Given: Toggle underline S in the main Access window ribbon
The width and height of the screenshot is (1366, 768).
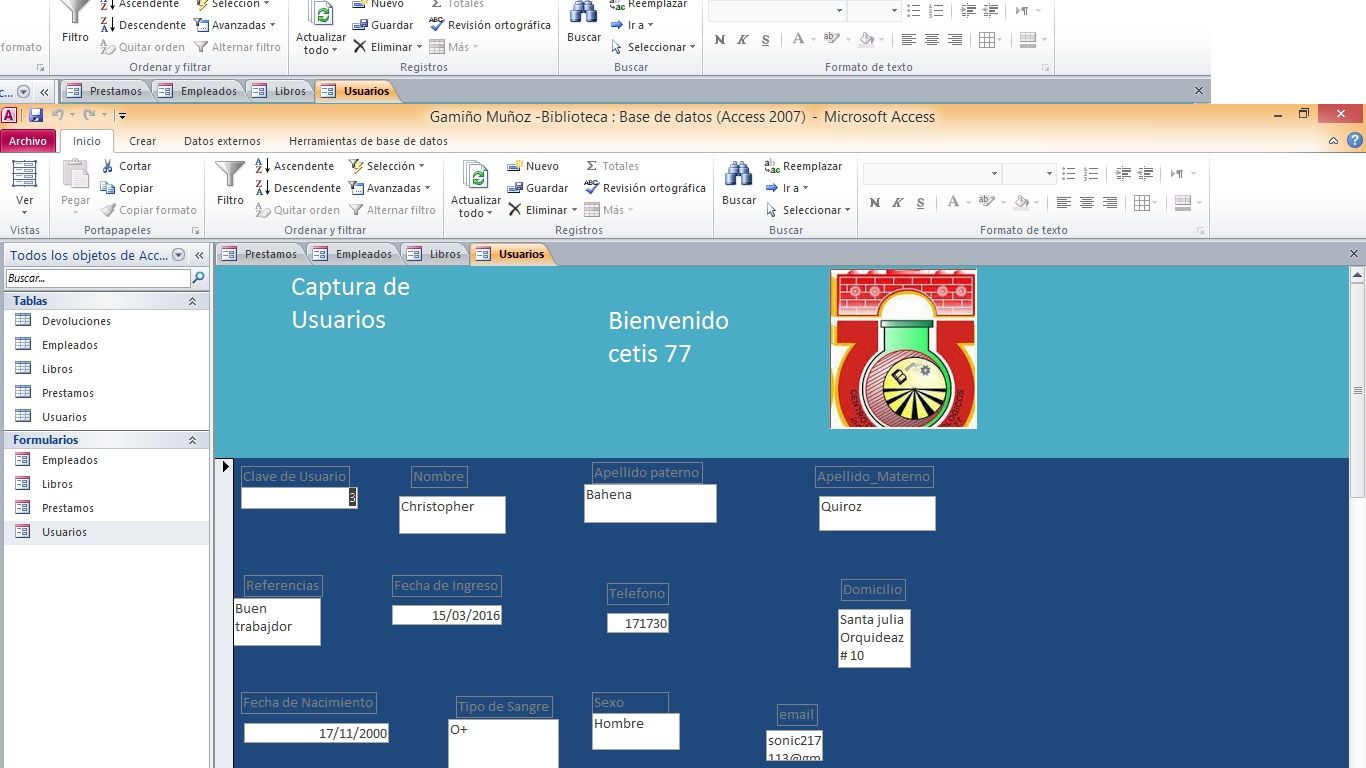Looking at the screenshot, I should click(x=920, y=203).
